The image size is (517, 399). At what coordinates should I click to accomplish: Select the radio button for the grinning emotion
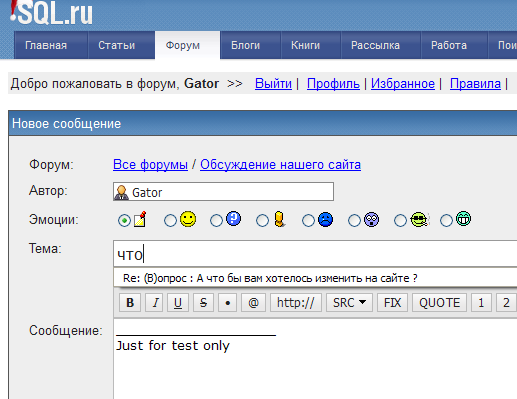pos(446,220)
